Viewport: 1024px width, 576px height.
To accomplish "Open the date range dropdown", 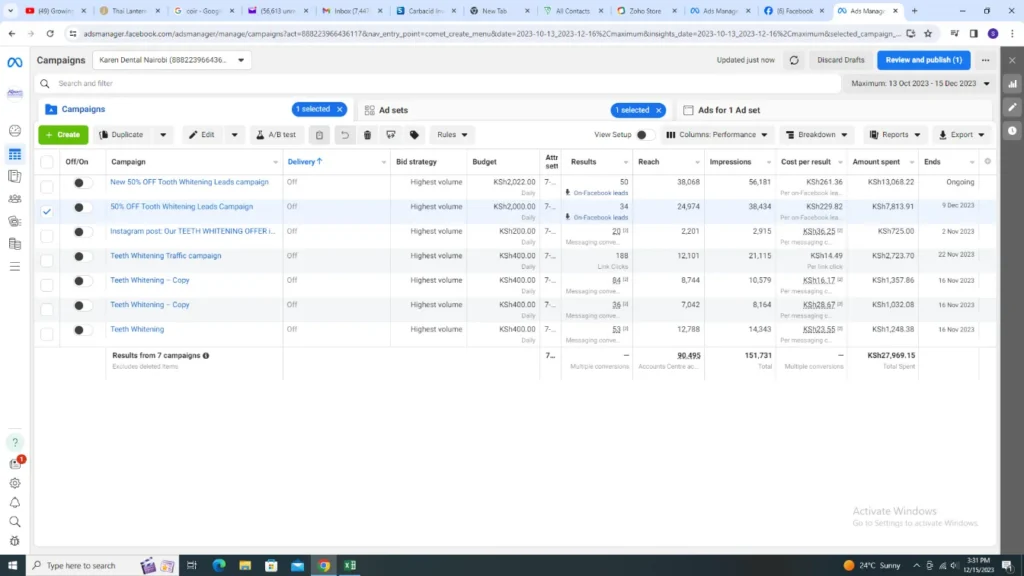I will click(920, 84).
